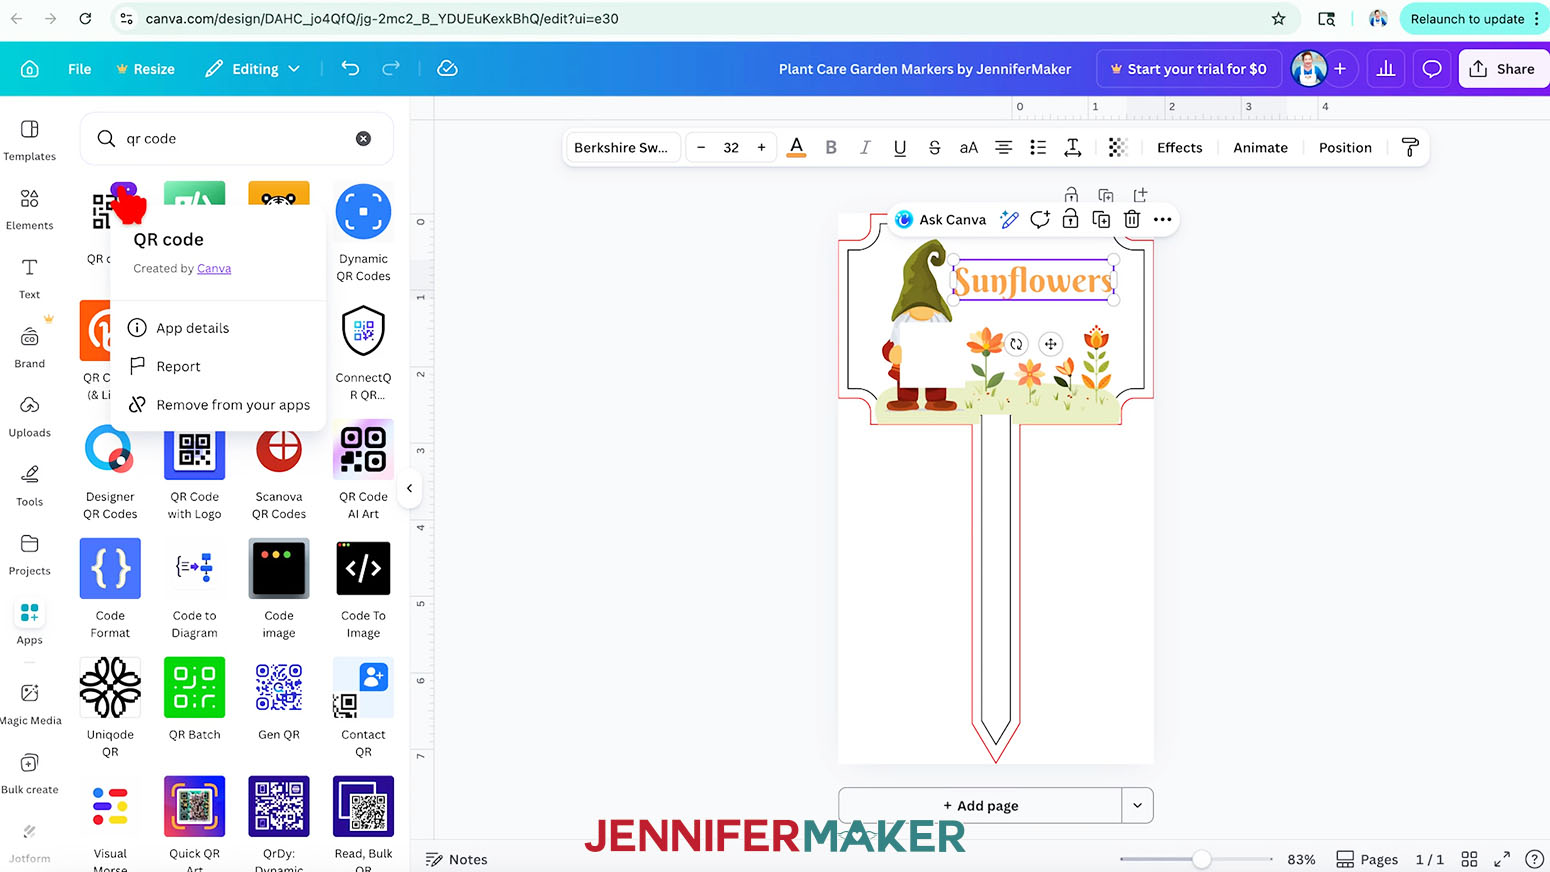
Task: Click the font size value field
Action: tap(731, 147)
